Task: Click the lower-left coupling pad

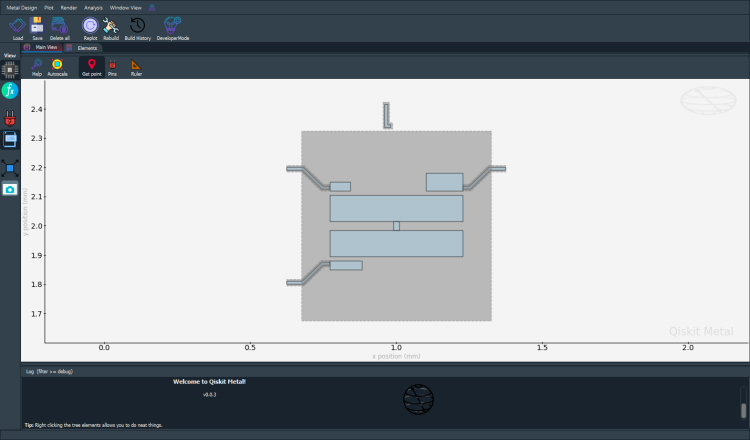Action: click(346, 265)
